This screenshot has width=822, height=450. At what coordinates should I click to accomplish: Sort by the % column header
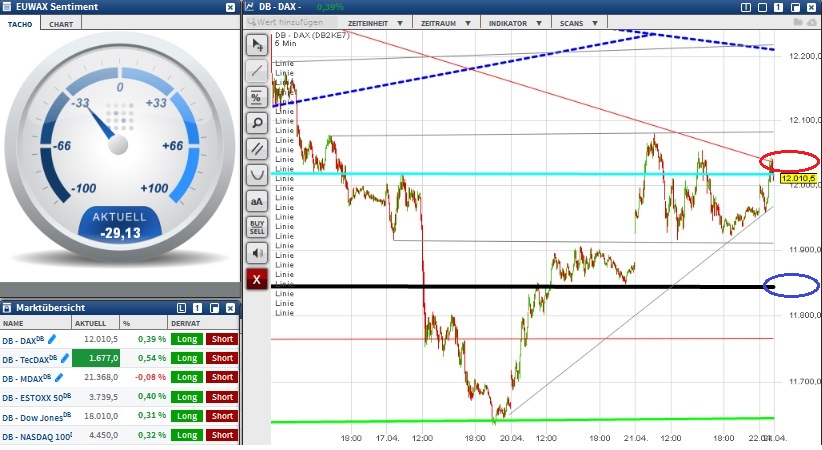click(144, 323)
